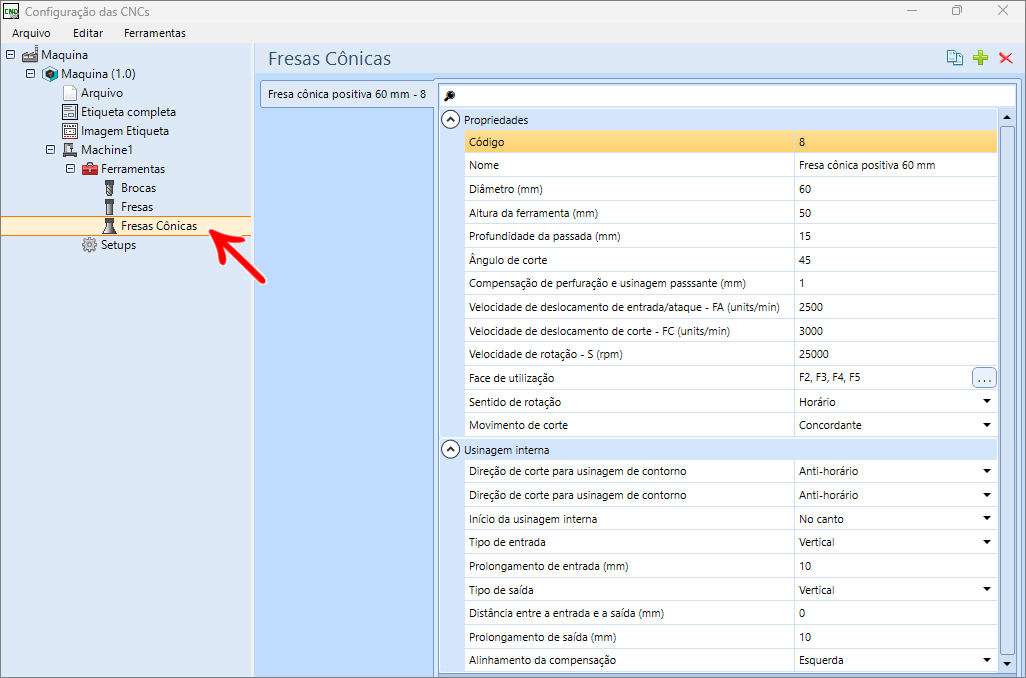
Task: Click the Etiqueta completa label icon
Action: pyautogui.click(x=69, y=112)
